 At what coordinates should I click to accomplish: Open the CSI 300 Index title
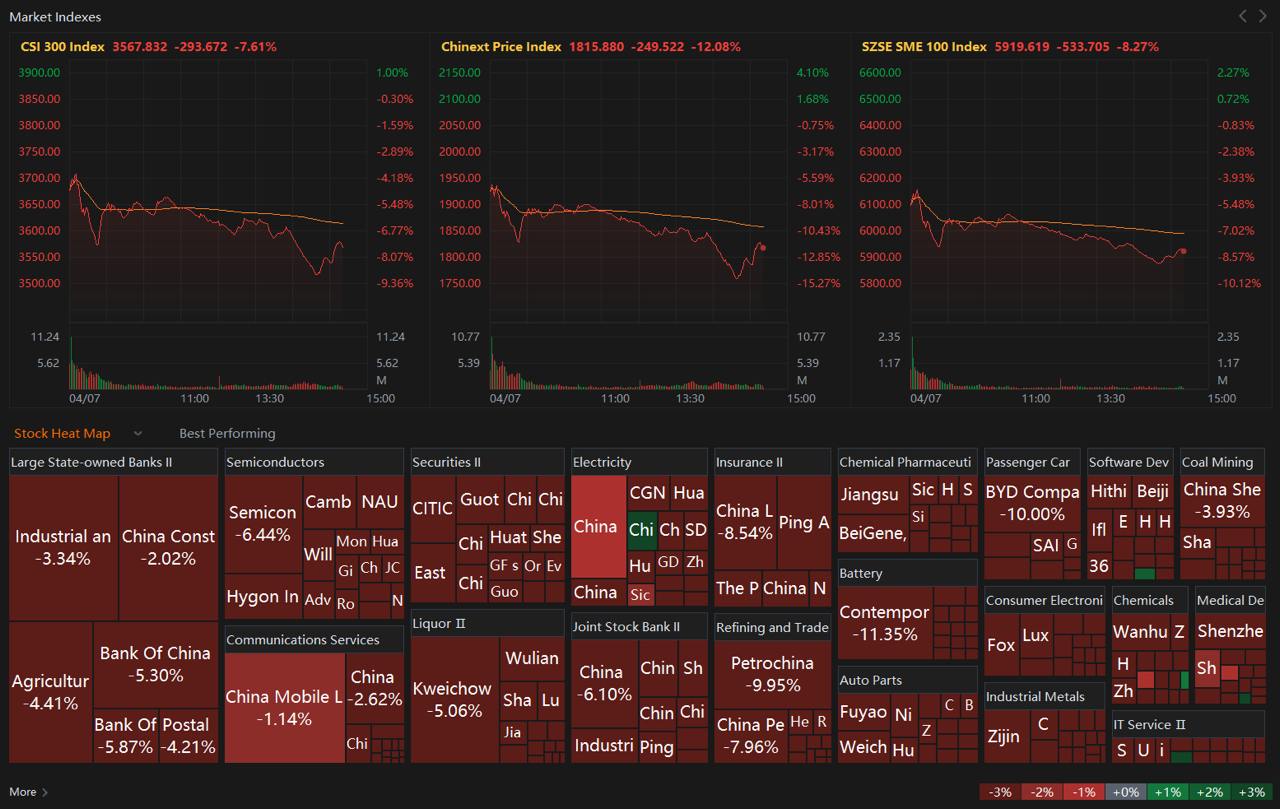pos(62,47)
